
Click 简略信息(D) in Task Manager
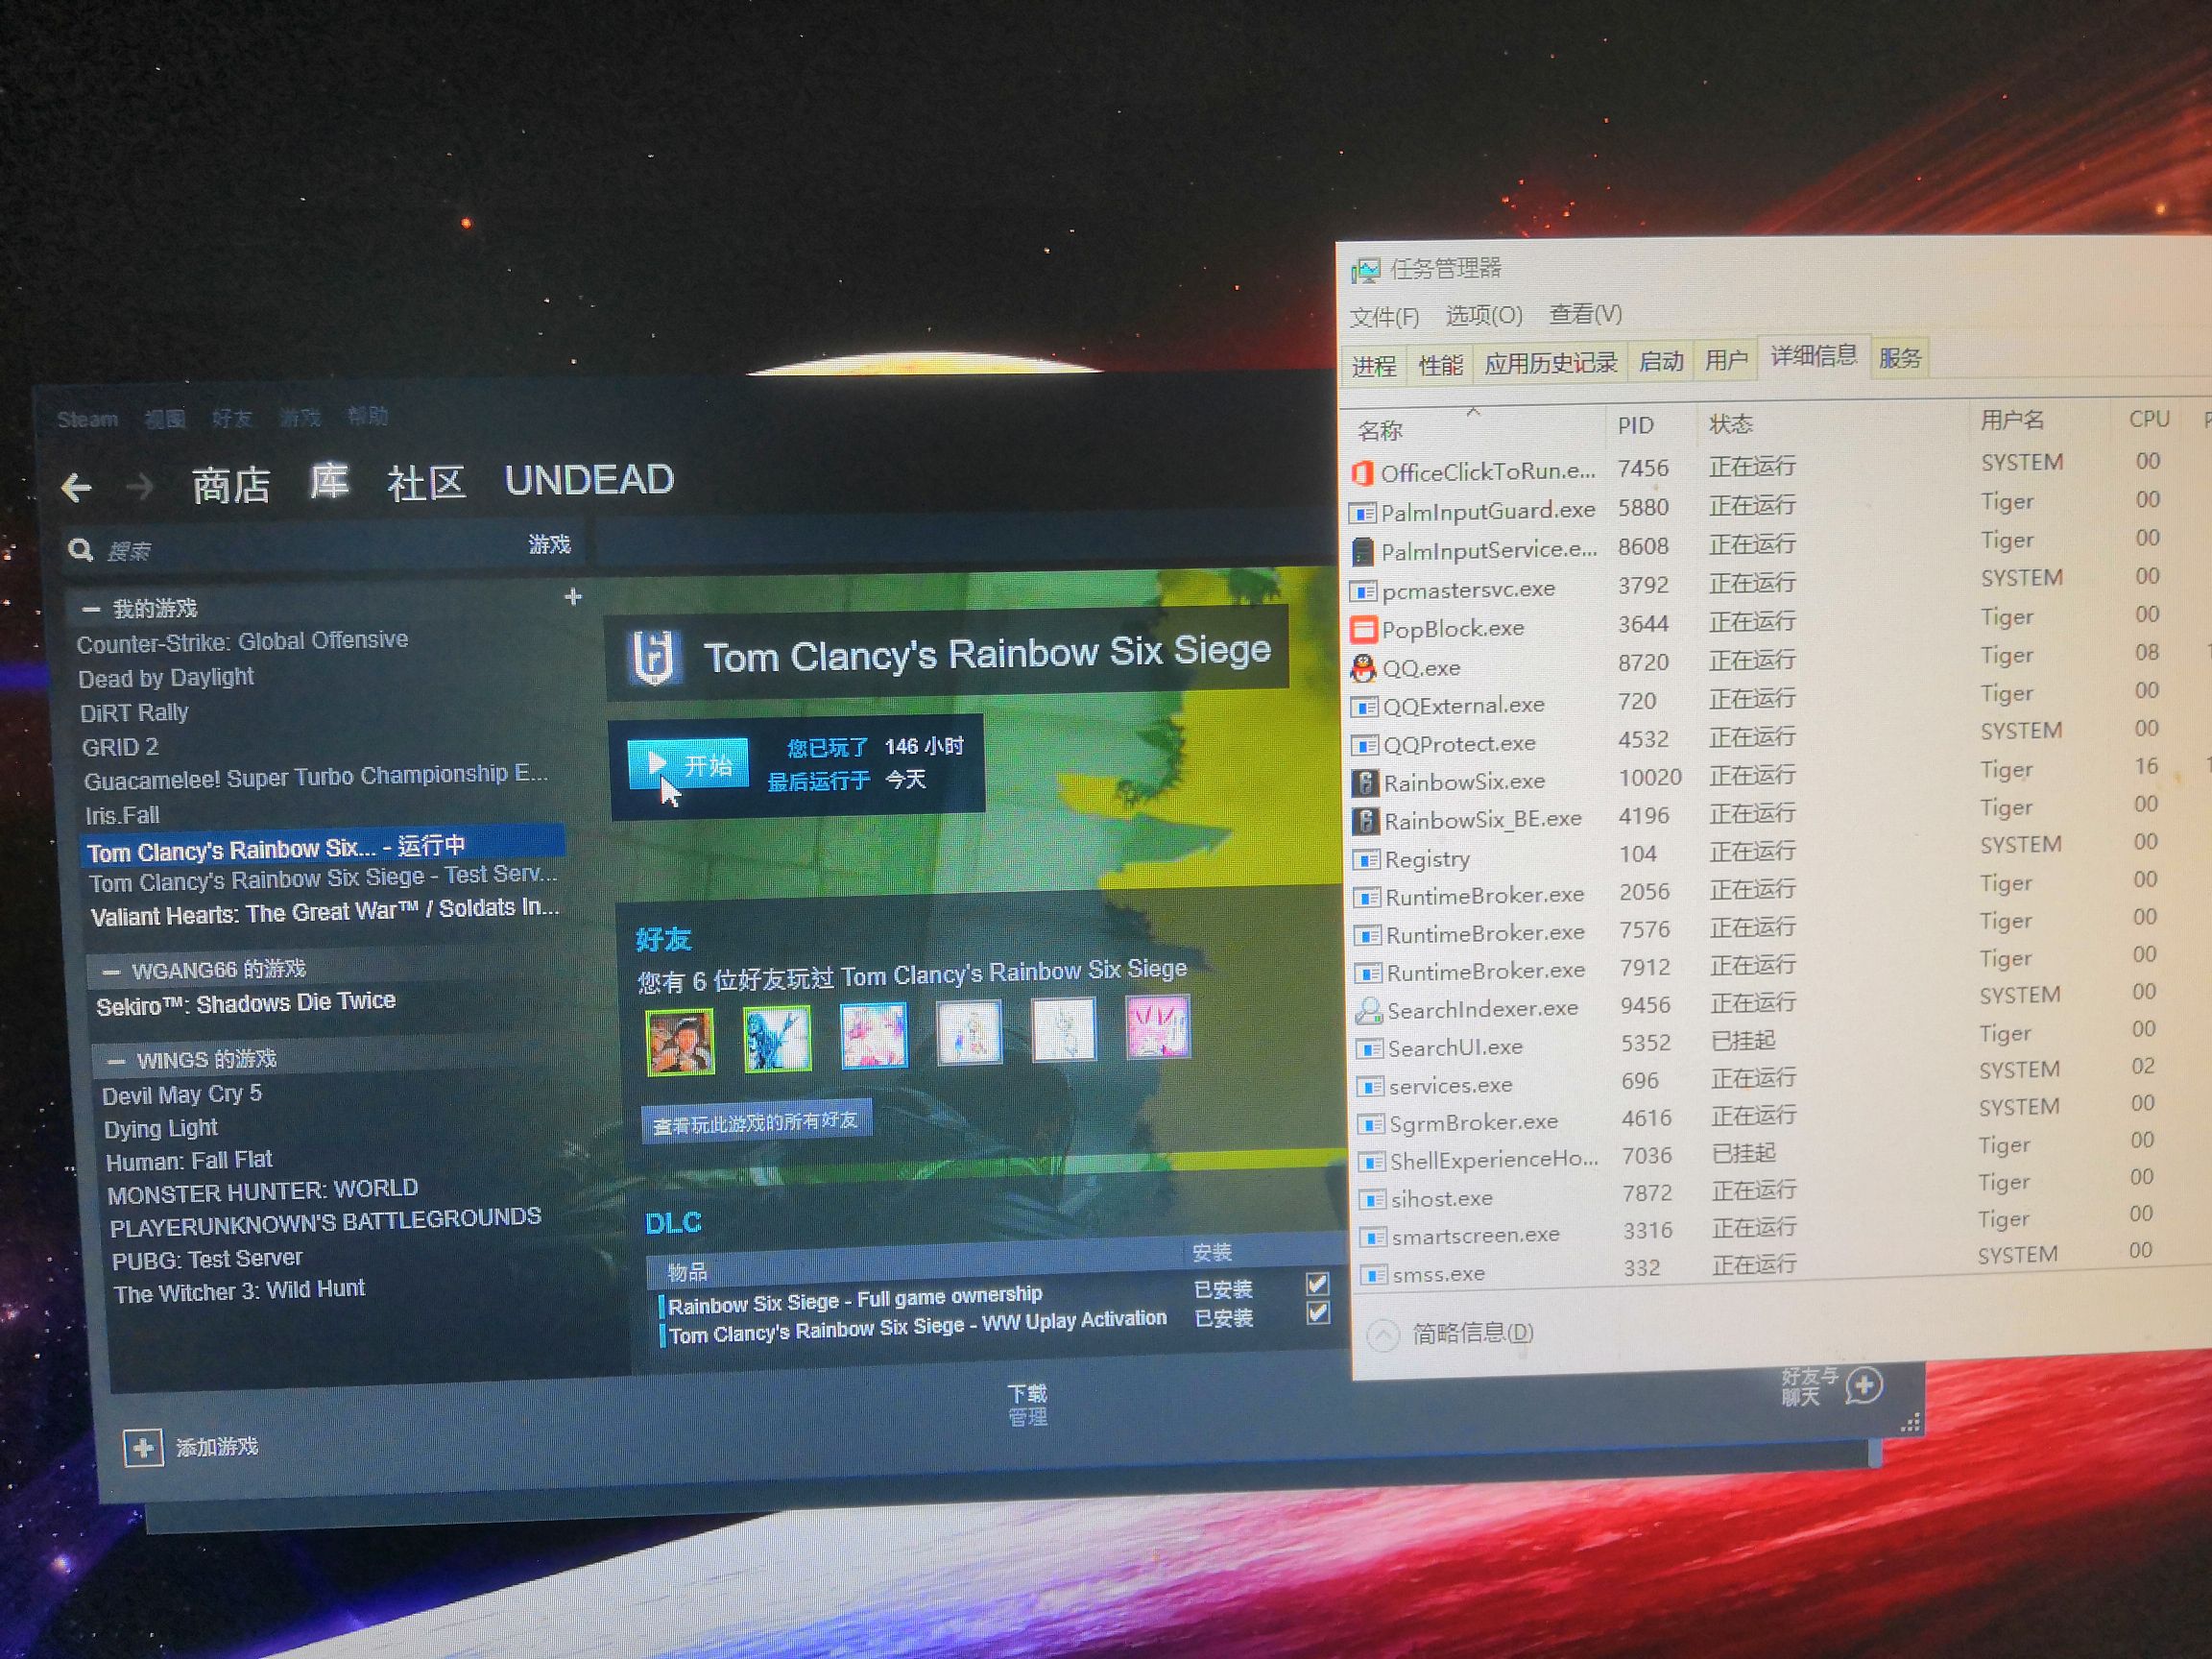pyautogui.click(x=1473, y=1333)
